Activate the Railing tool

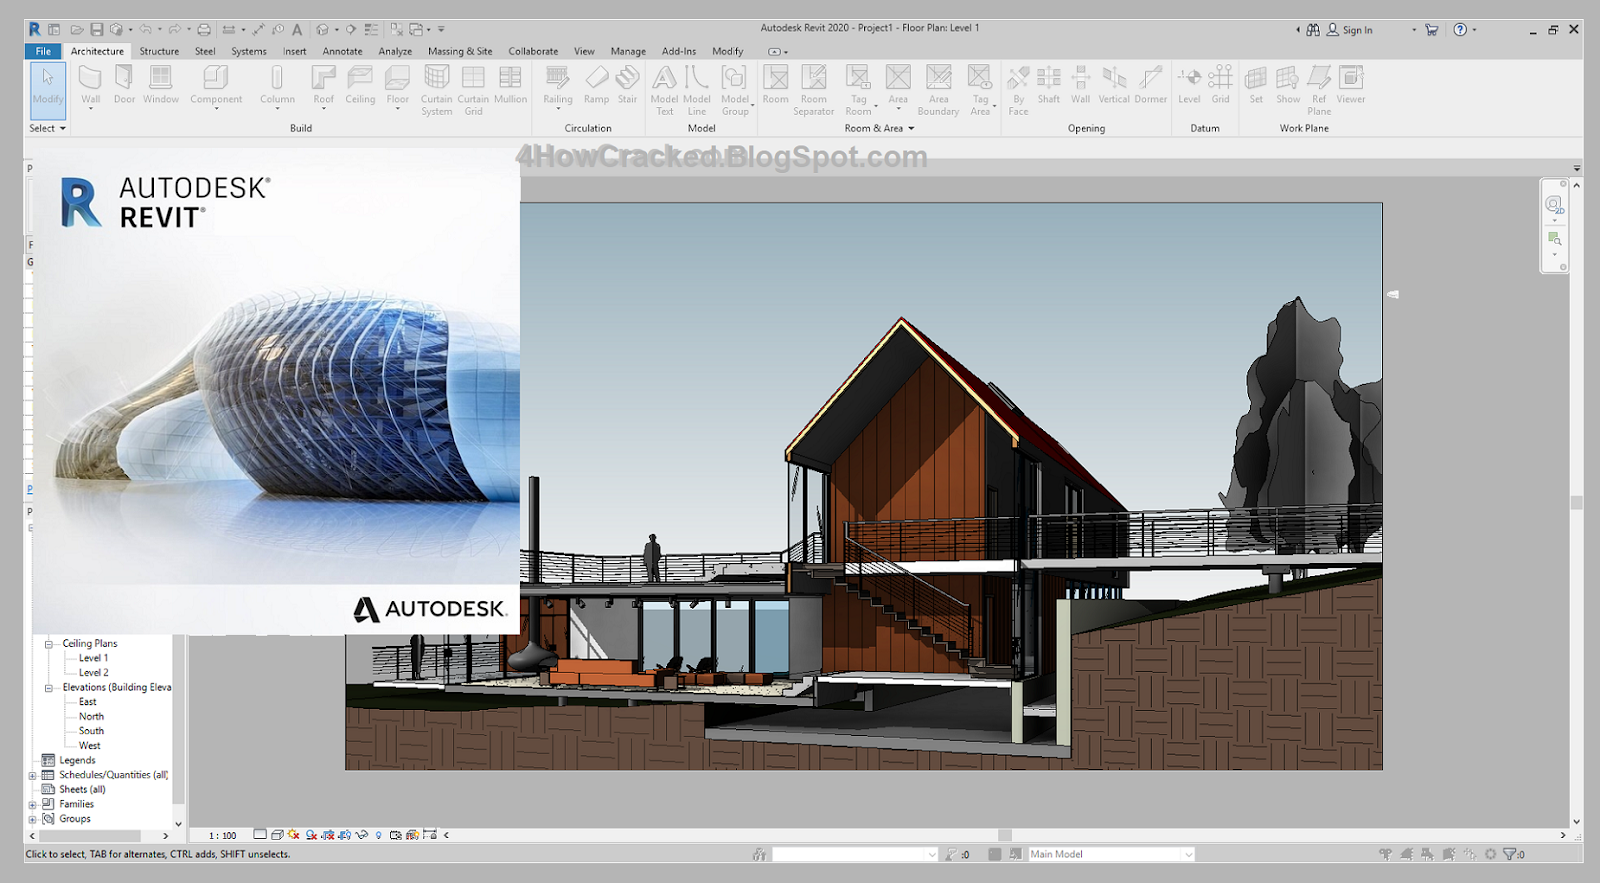click(558, 85)
